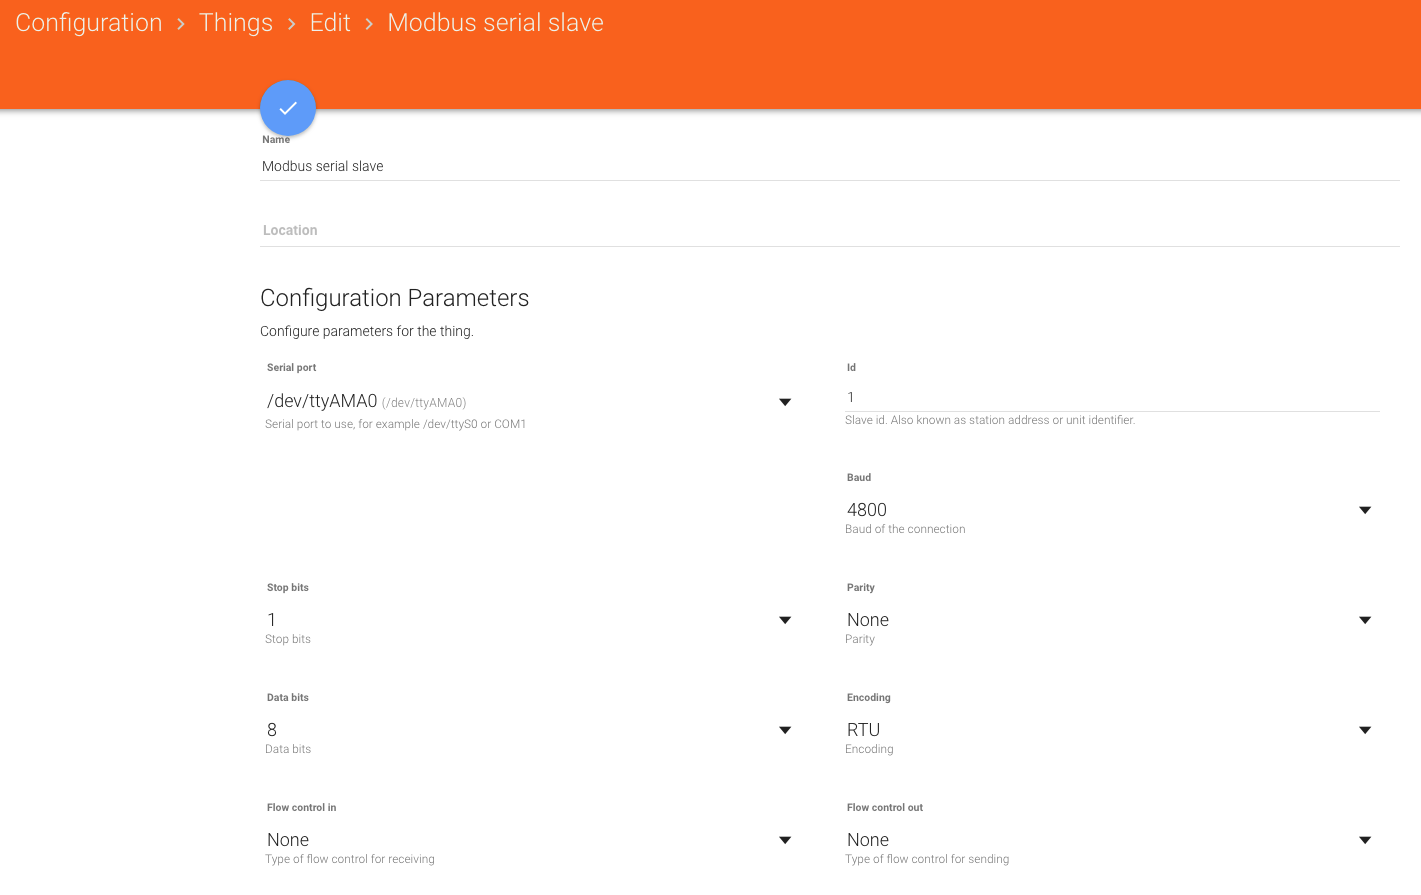Image resolution: width=1421 pixels, height=895 pixels.
Task: Click the slave Id input field
Action: tap(1112, 397)
